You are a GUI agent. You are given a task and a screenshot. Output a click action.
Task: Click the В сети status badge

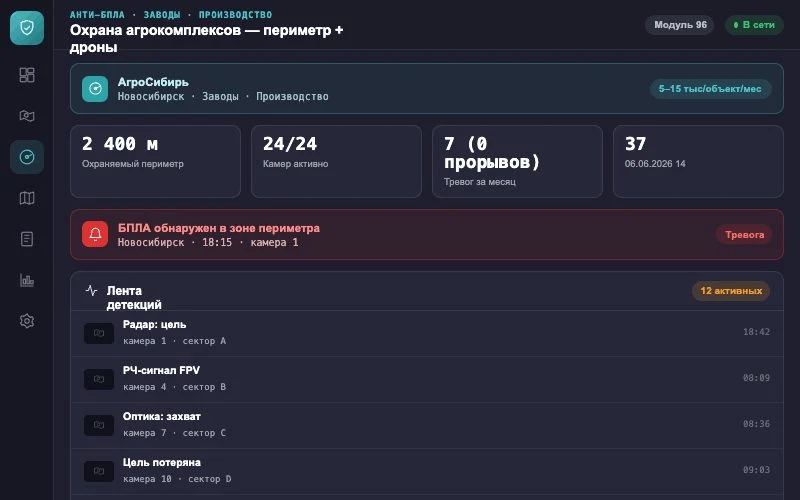754,24
